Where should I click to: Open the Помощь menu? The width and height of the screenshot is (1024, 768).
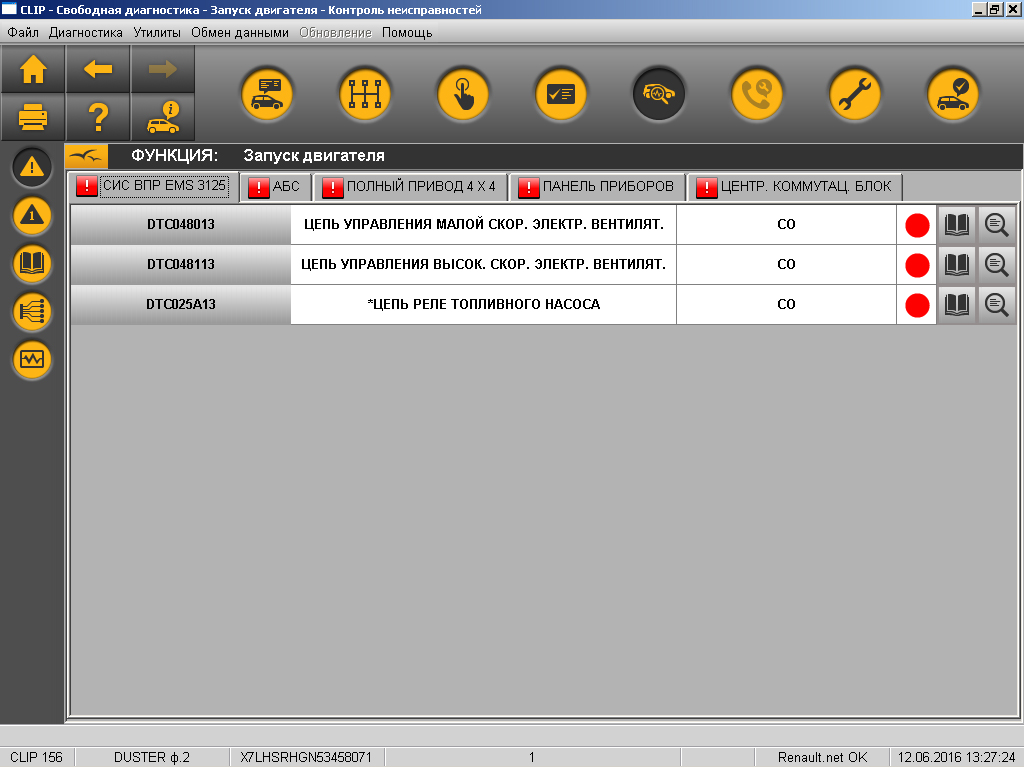407,33
